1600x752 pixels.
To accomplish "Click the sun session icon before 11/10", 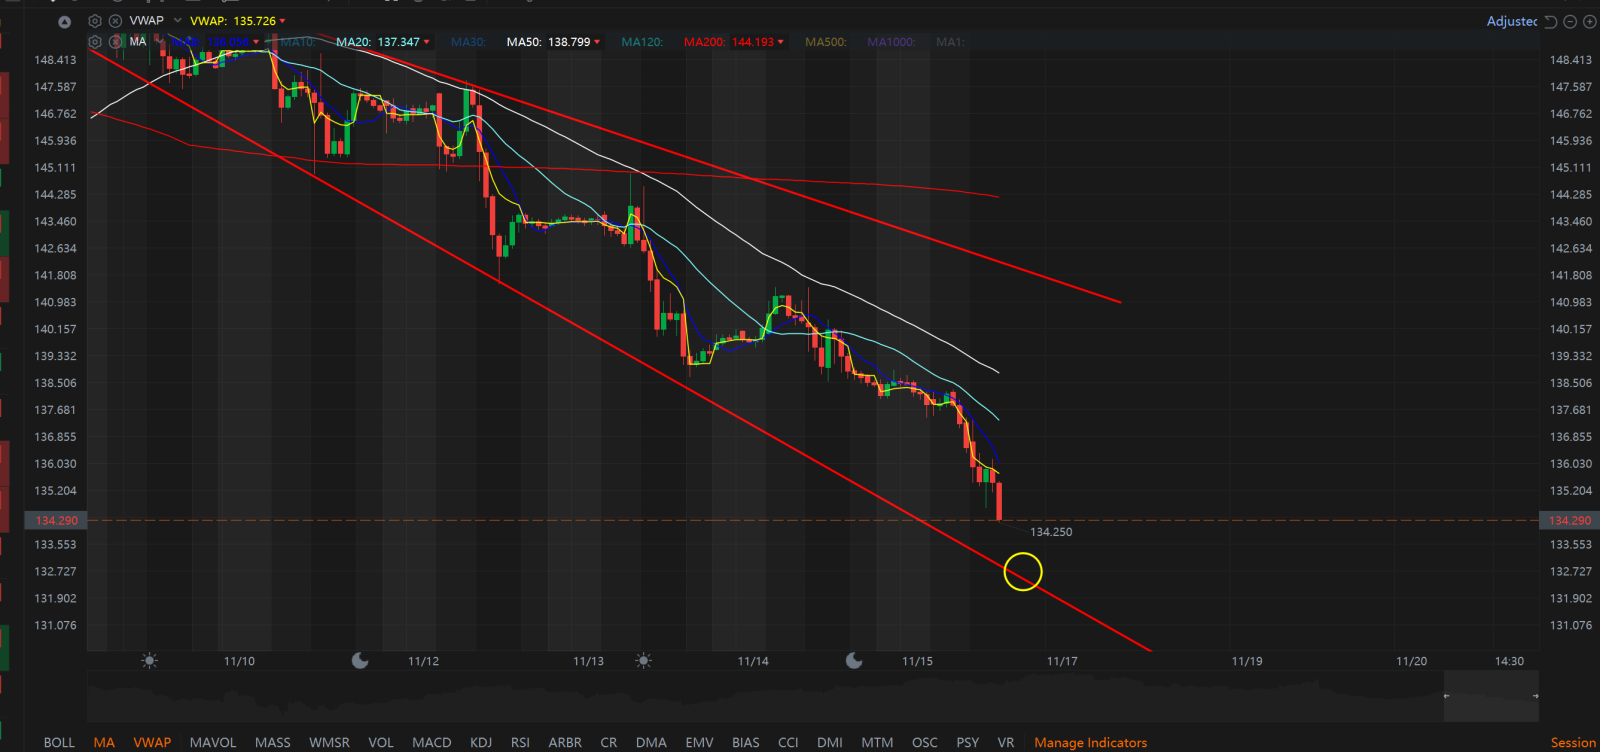I will [149, 661].
